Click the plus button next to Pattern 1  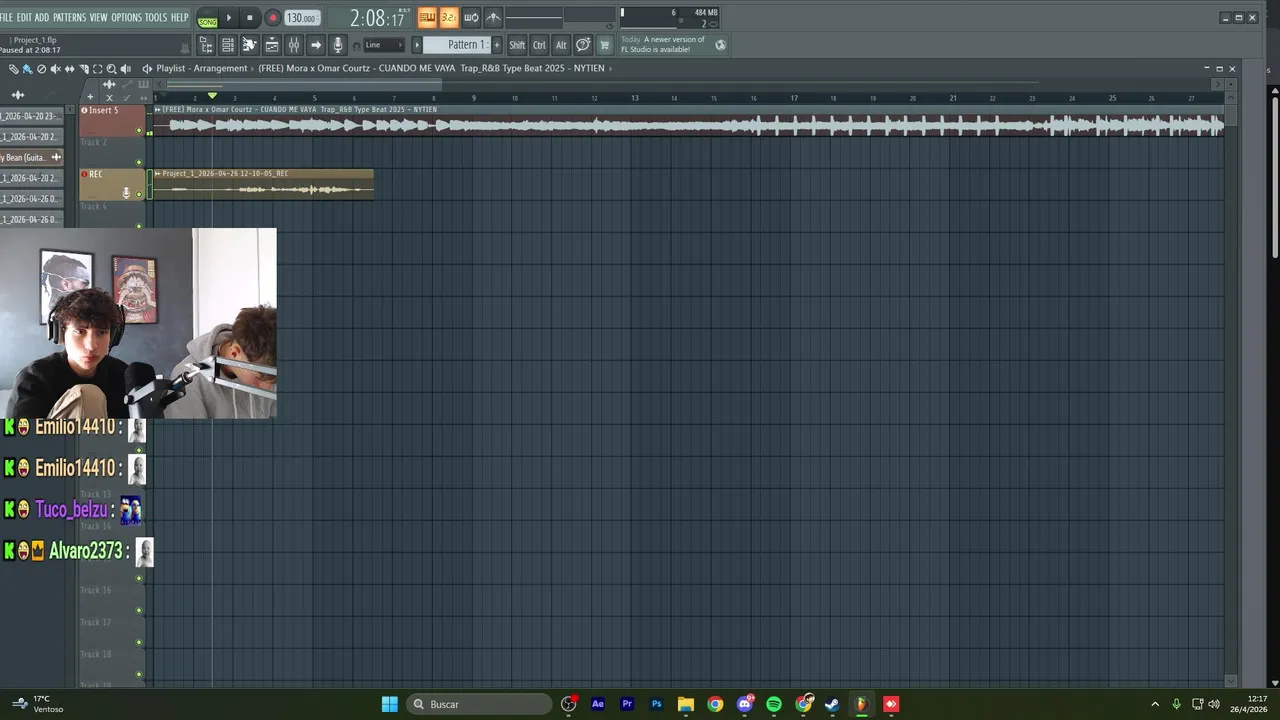pos(497,45)
